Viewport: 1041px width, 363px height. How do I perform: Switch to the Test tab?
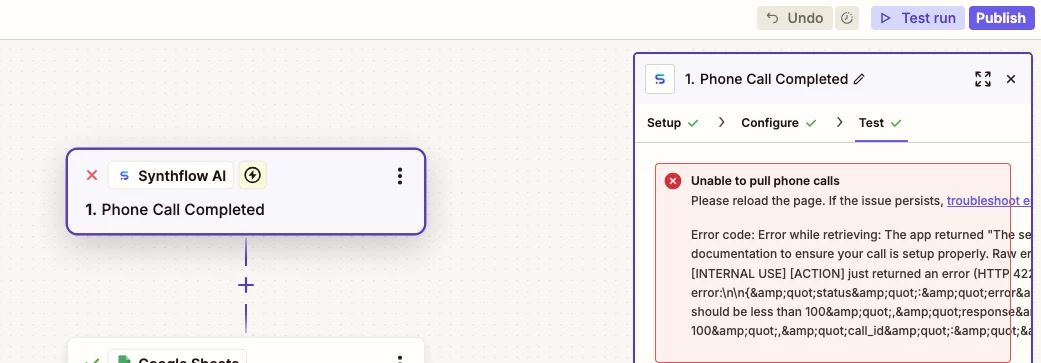coord(880,123)
